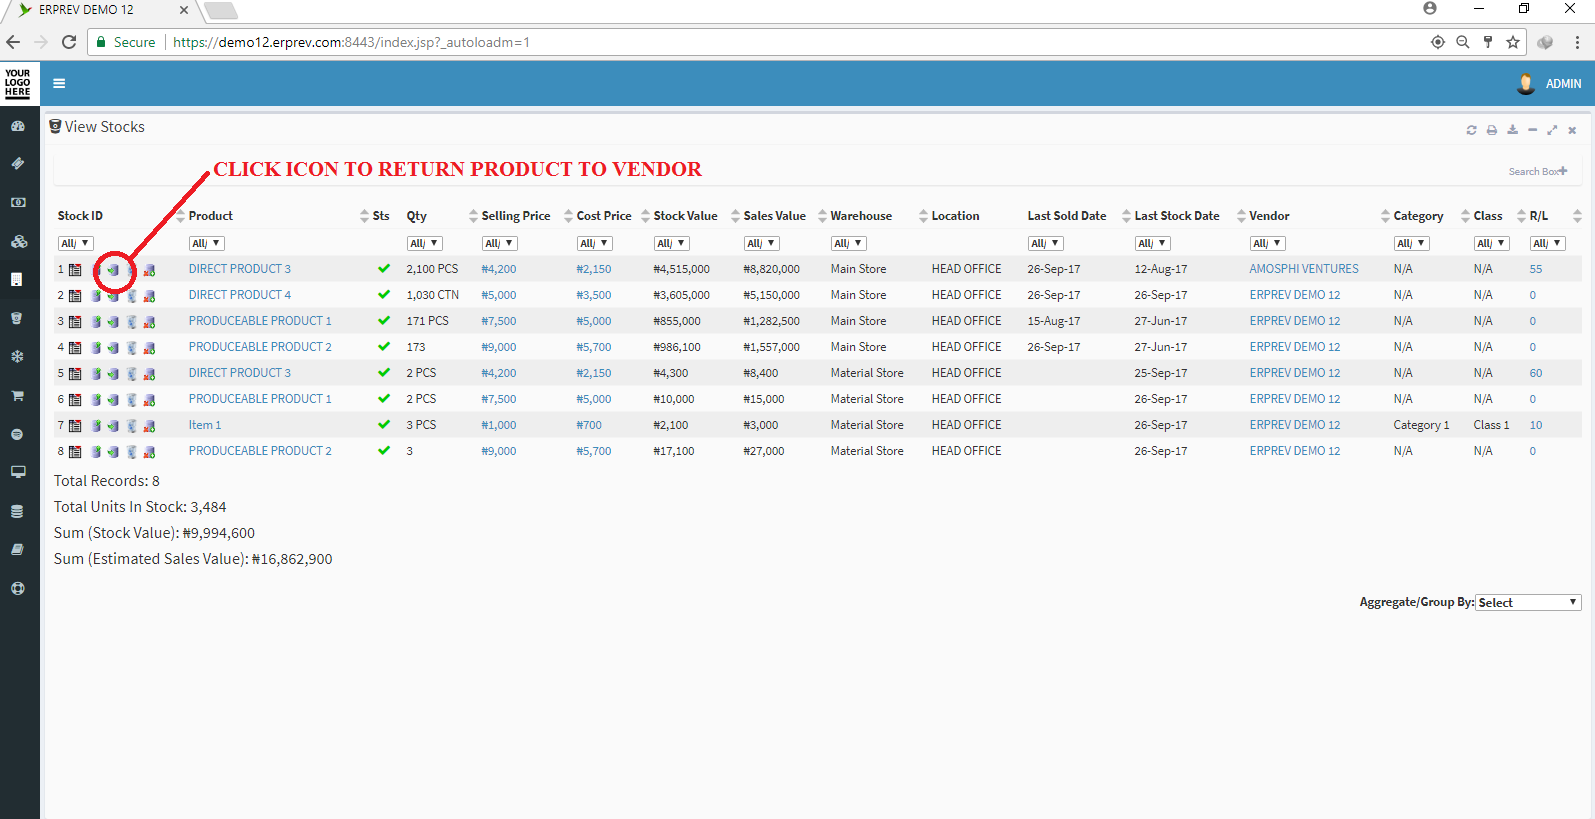The width and height of the screenshot is (1595, 819).
Task: Open the Category filter dropdown
Action: point(1411,243)
